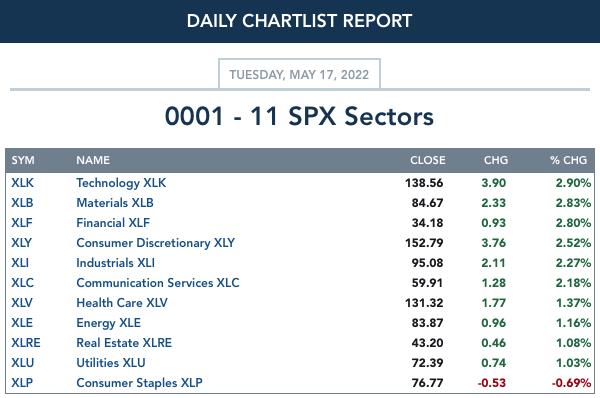Screen dimensions: 600x398
Task: Open the XLK symbol link
Action: 22,183
